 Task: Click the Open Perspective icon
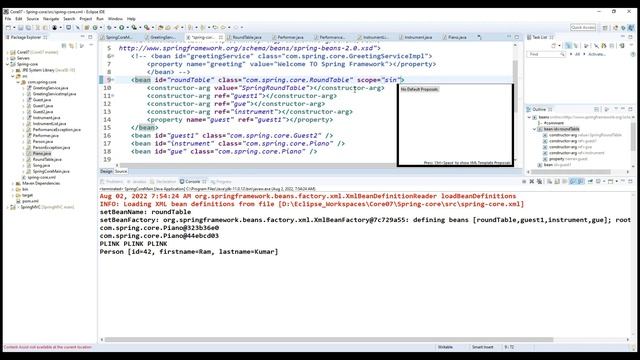pyautogui.click(x=605, y=28)
